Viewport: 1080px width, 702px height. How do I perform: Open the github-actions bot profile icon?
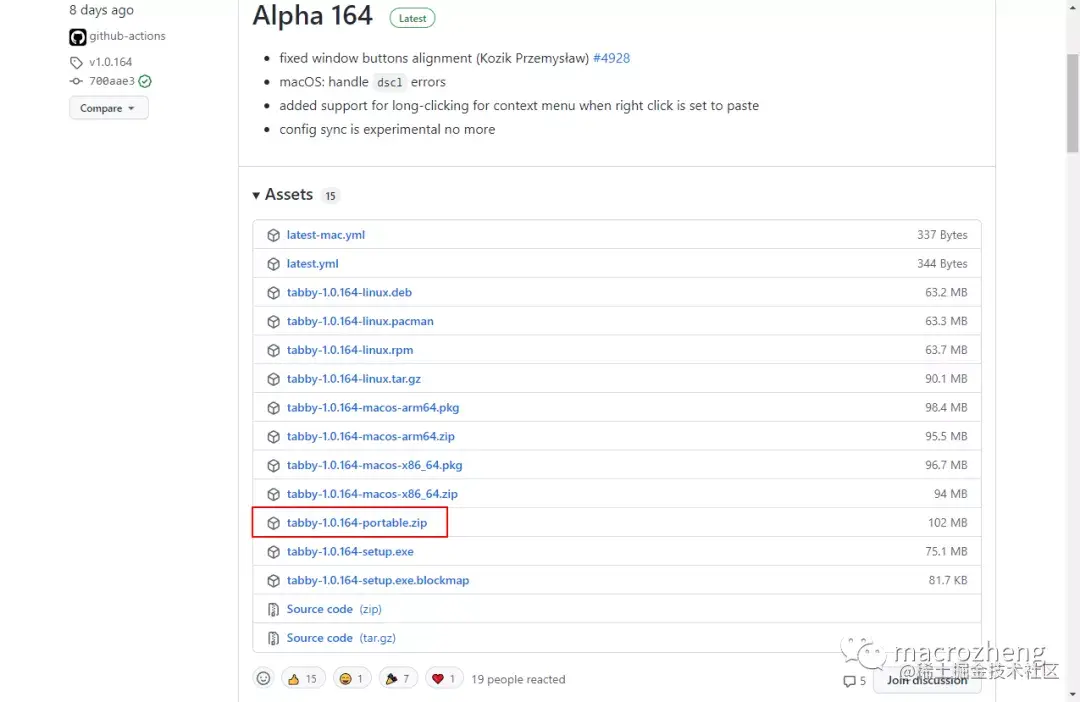pyautogui.click(x=77, y=36)
